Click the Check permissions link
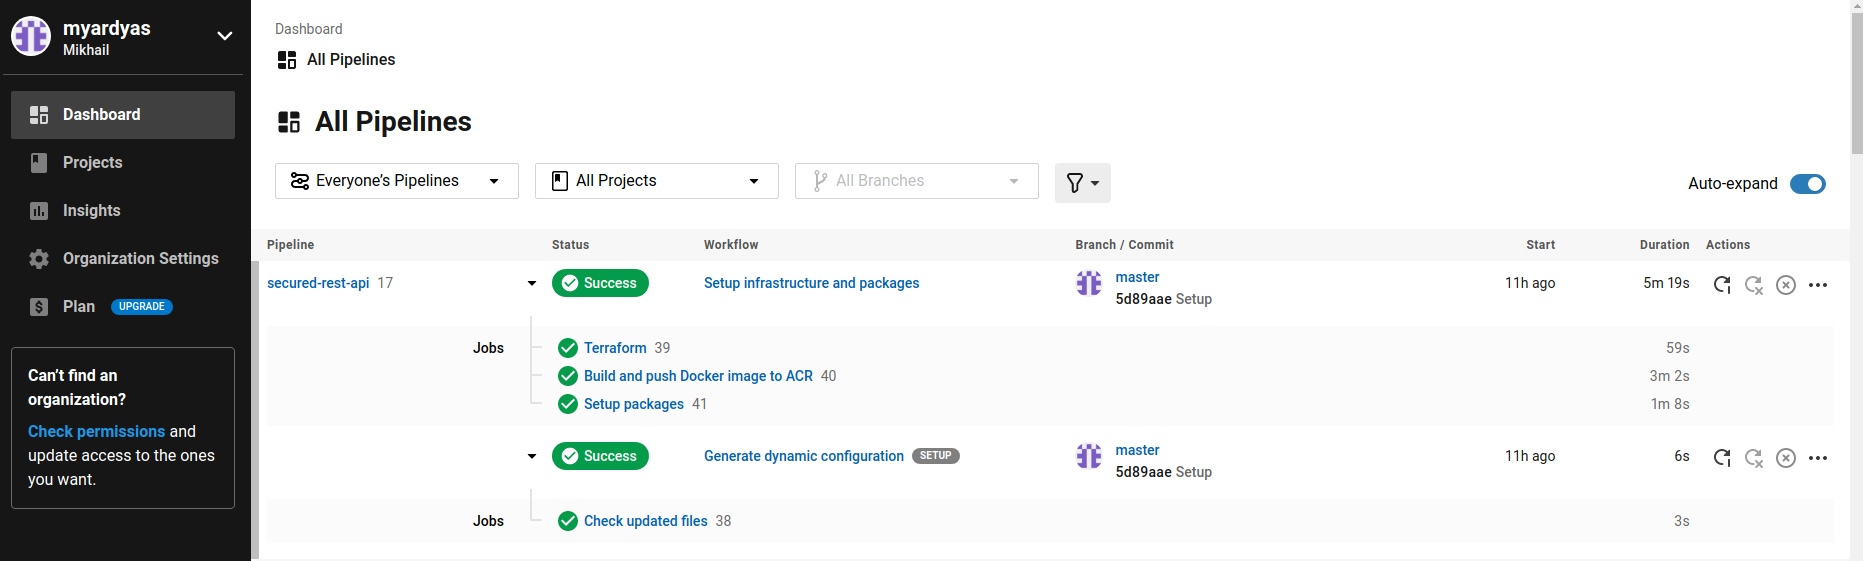This screenshot has width=1863, height=561. pyautogui.click(x=96, y=432)
